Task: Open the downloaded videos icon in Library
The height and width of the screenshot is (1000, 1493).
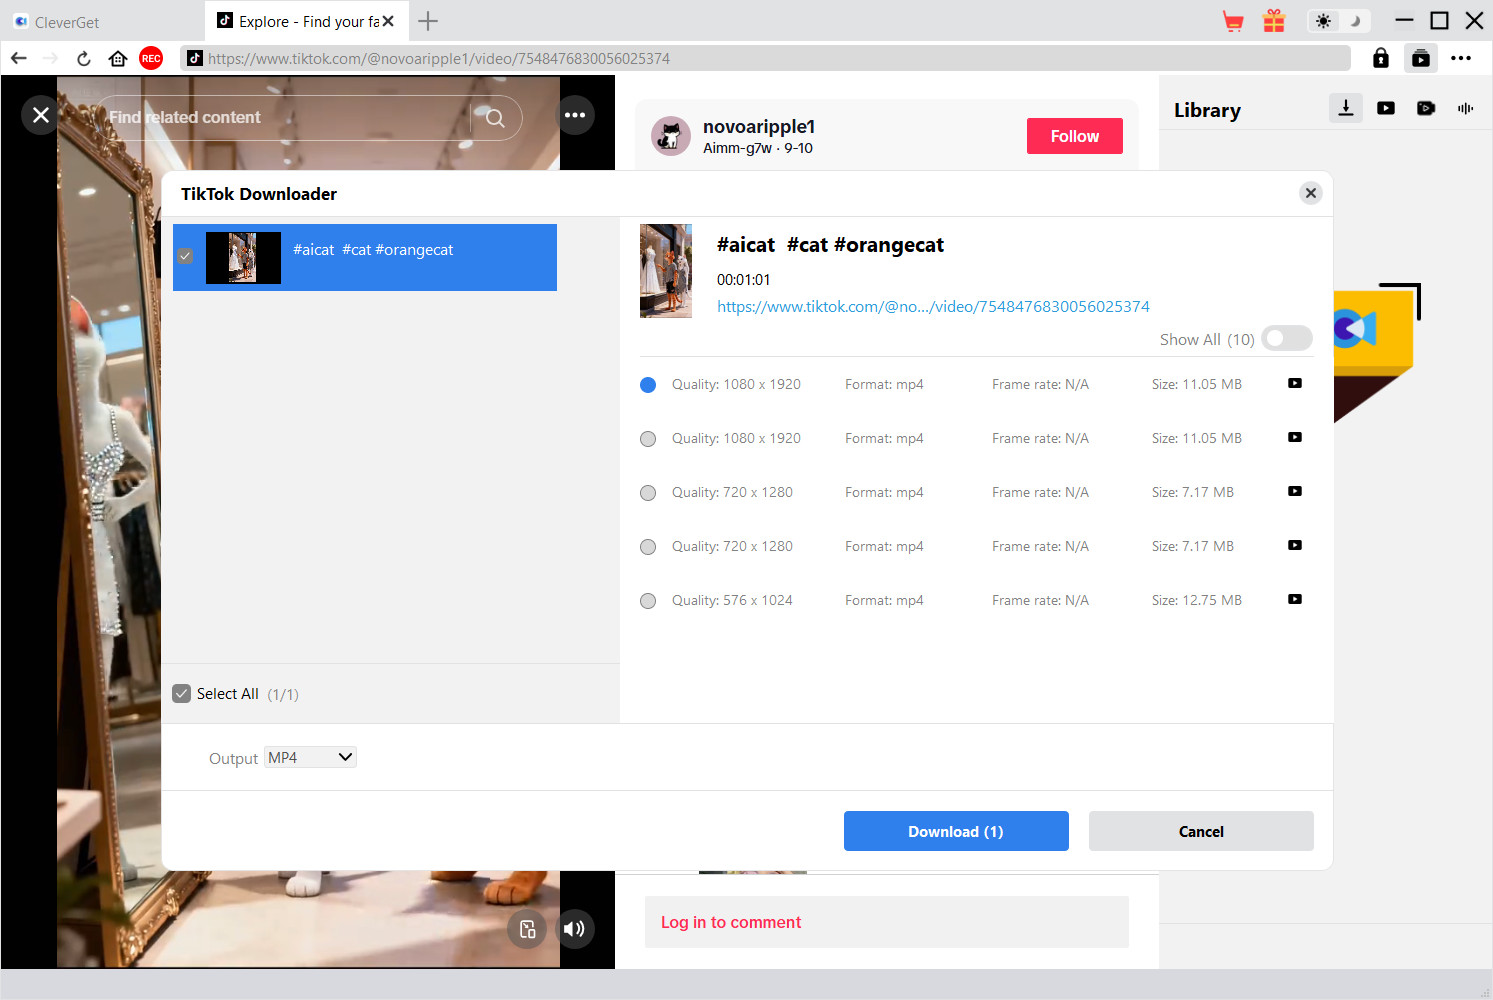Action: 1385,108
